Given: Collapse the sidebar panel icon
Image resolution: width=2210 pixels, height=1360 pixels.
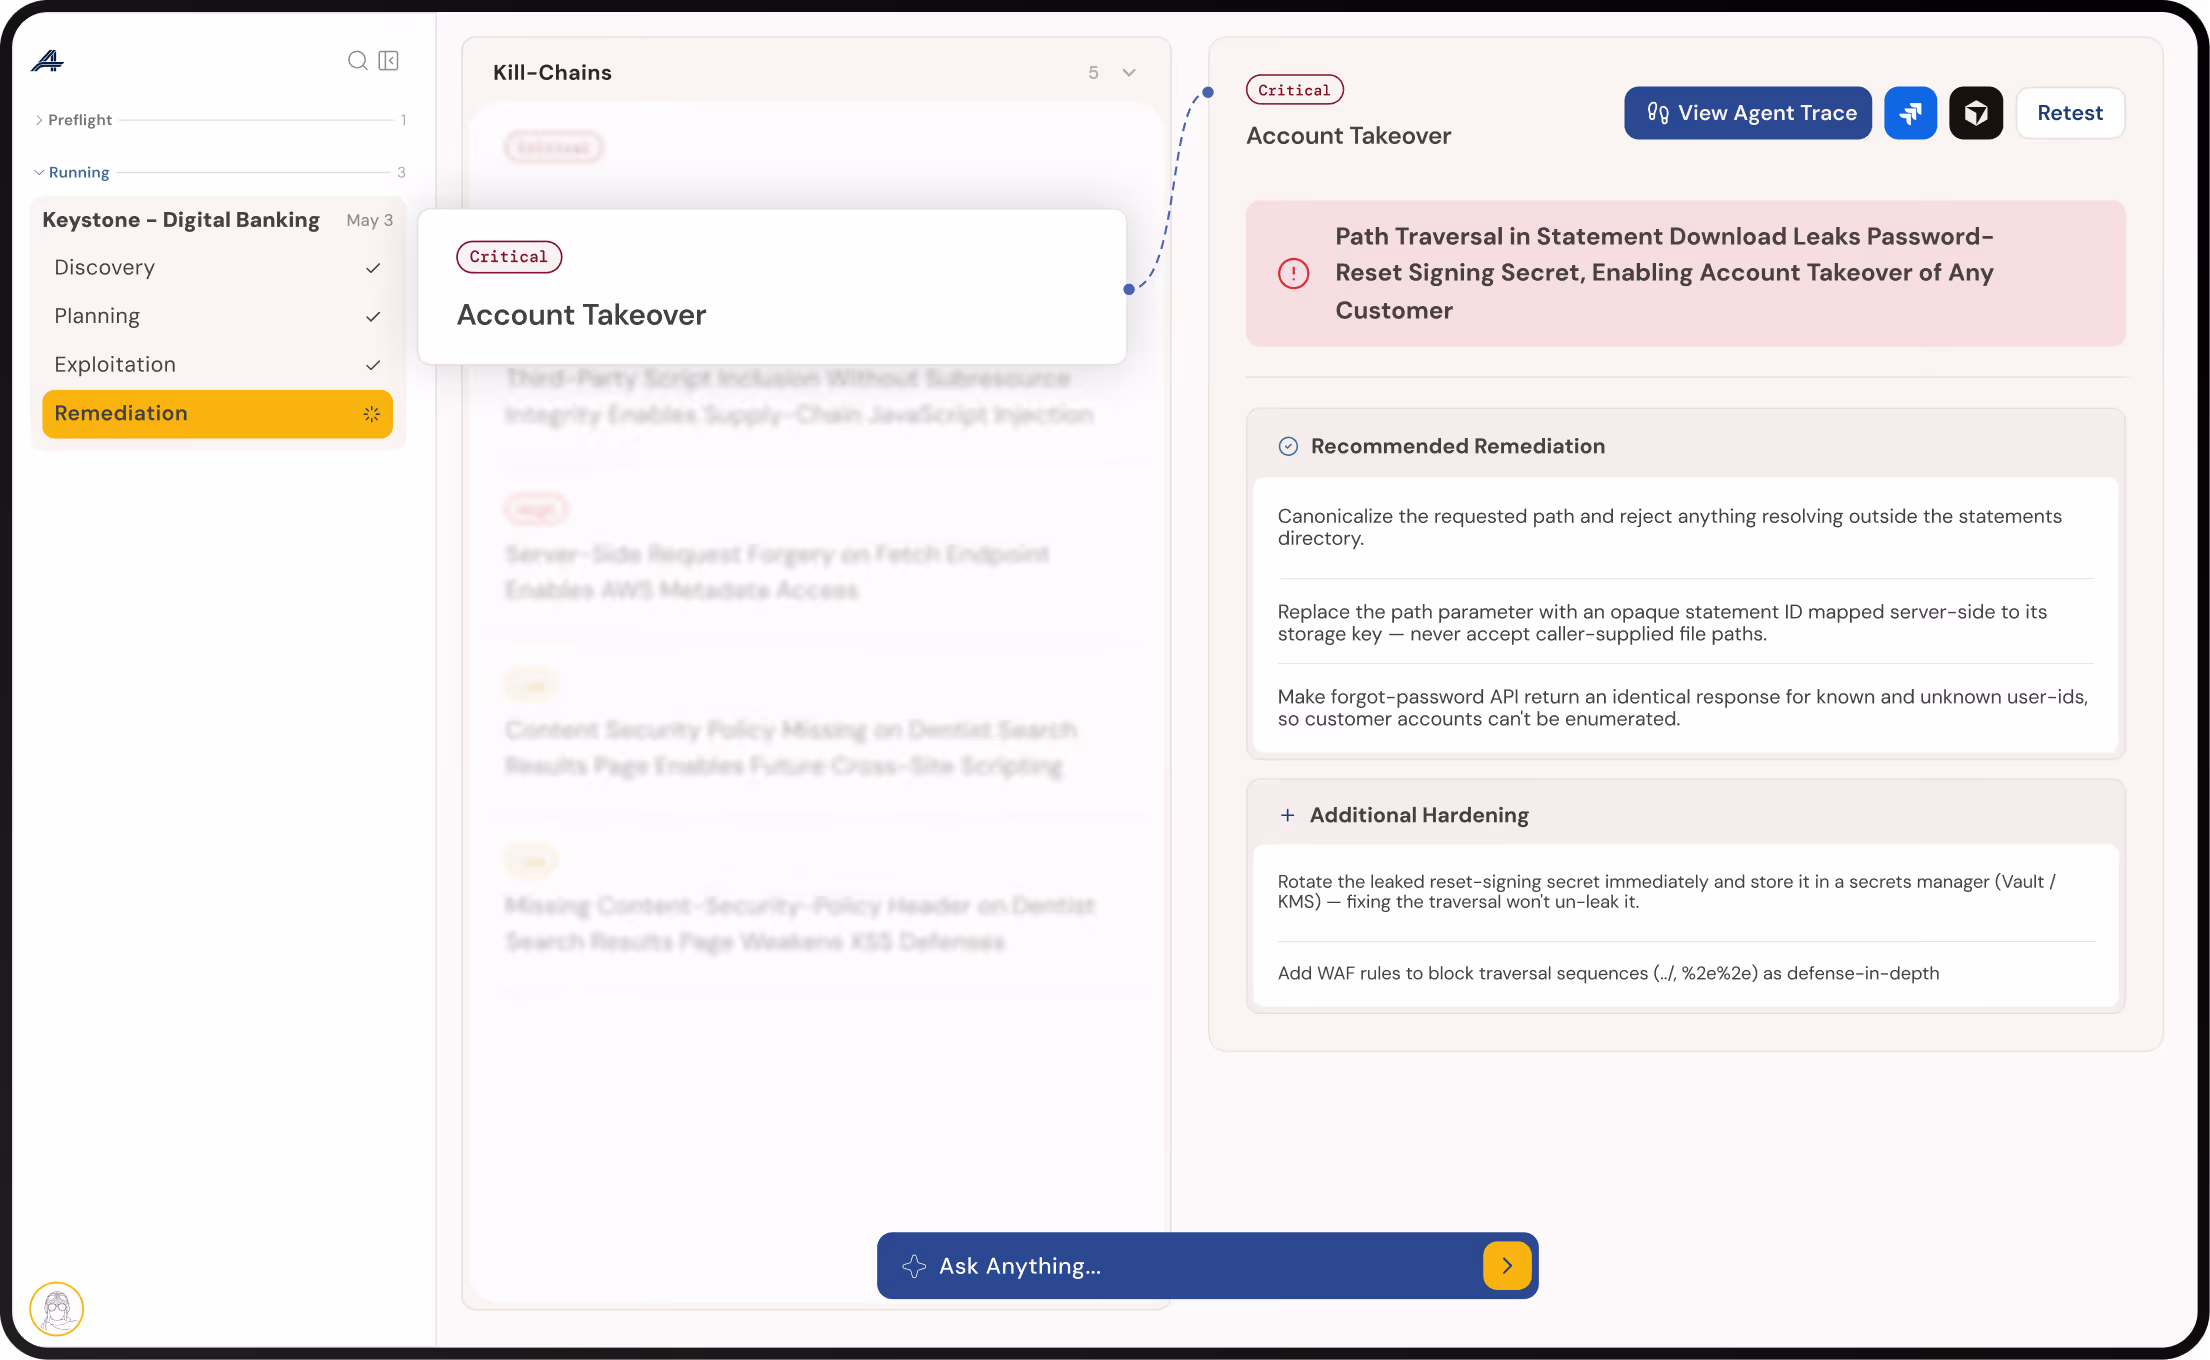Looking at the screenshot, I should coord(389,61).
